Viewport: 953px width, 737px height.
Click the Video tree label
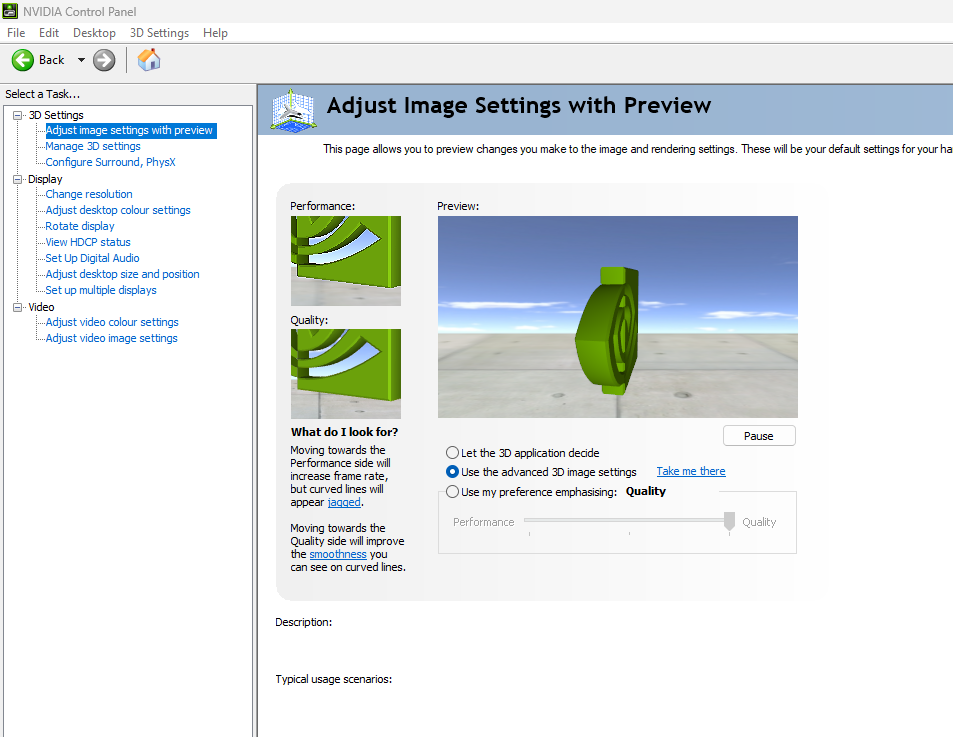point(41,307)
